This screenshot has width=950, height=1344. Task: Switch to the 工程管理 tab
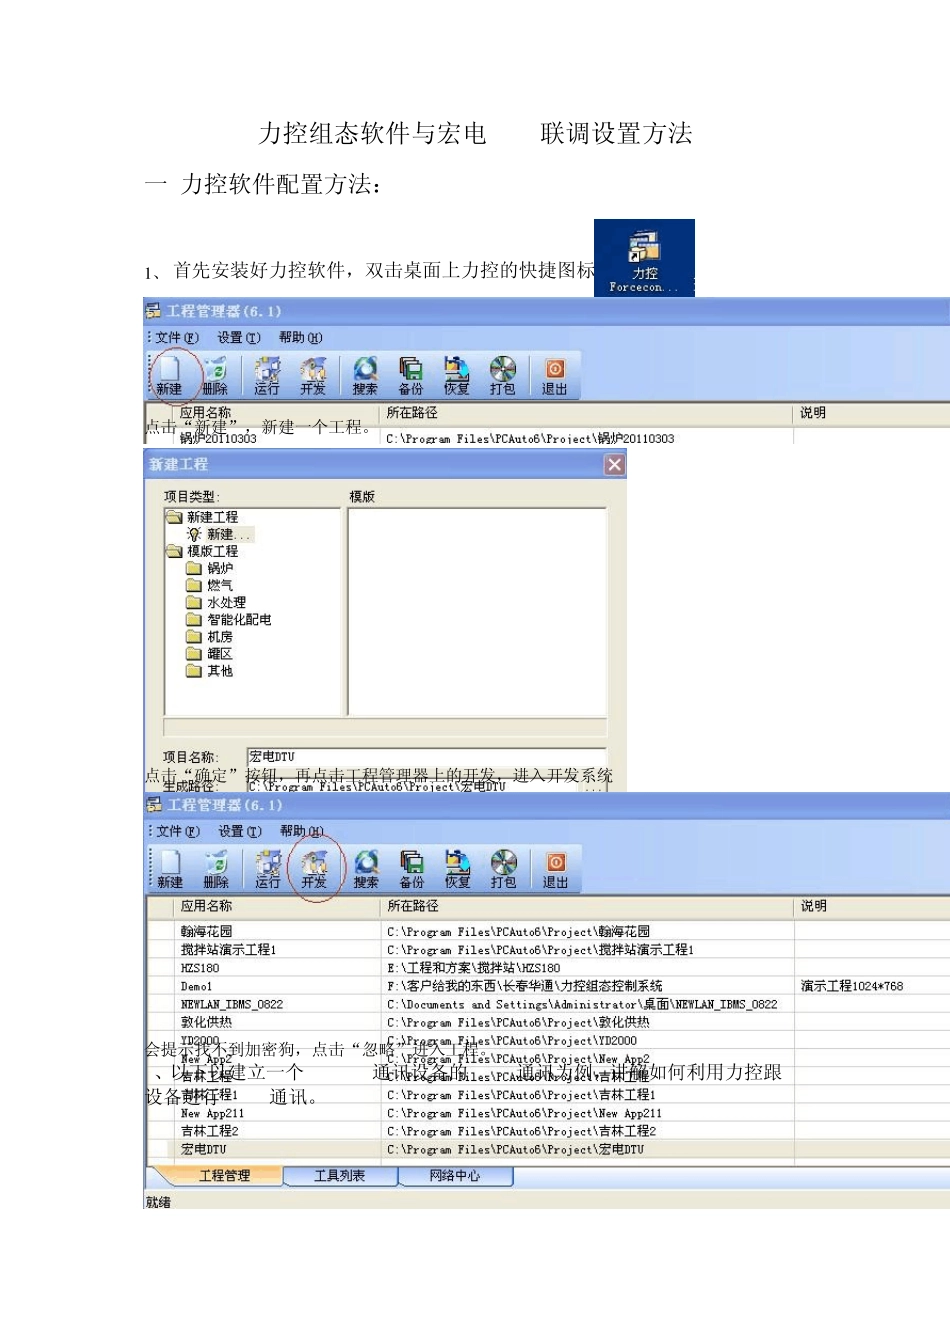pyautogui.click(x=224, y=1176)
